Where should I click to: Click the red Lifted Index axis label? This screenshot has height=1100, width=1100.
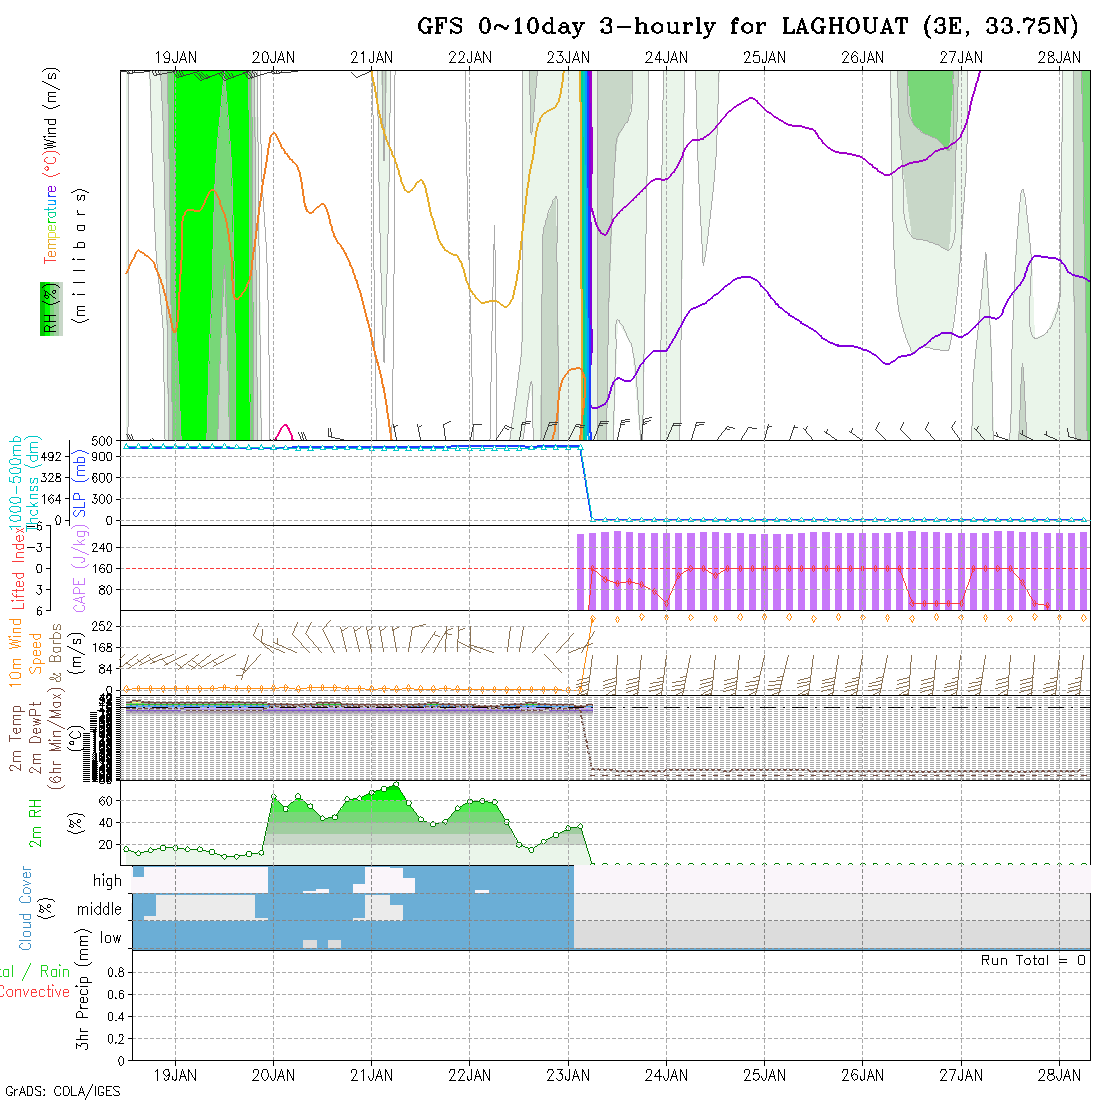[x=18, y=568]
